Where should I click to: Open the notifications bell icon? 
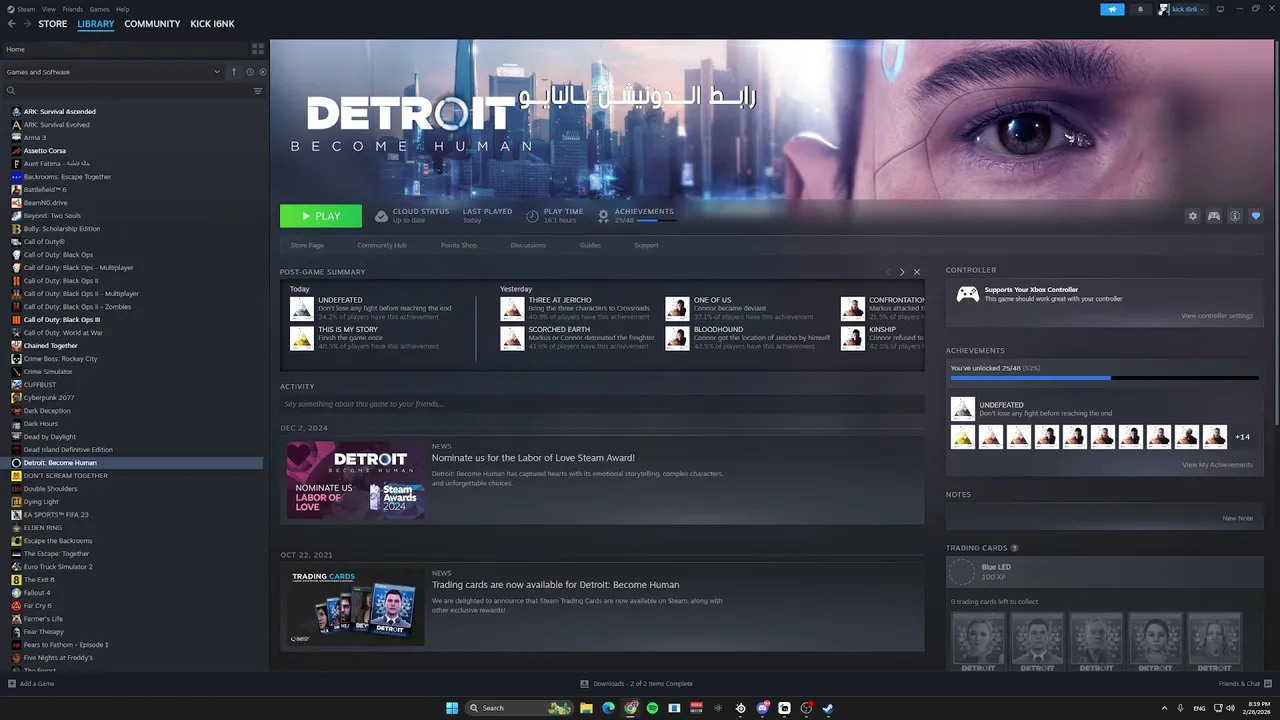[x=1140, y=9]
